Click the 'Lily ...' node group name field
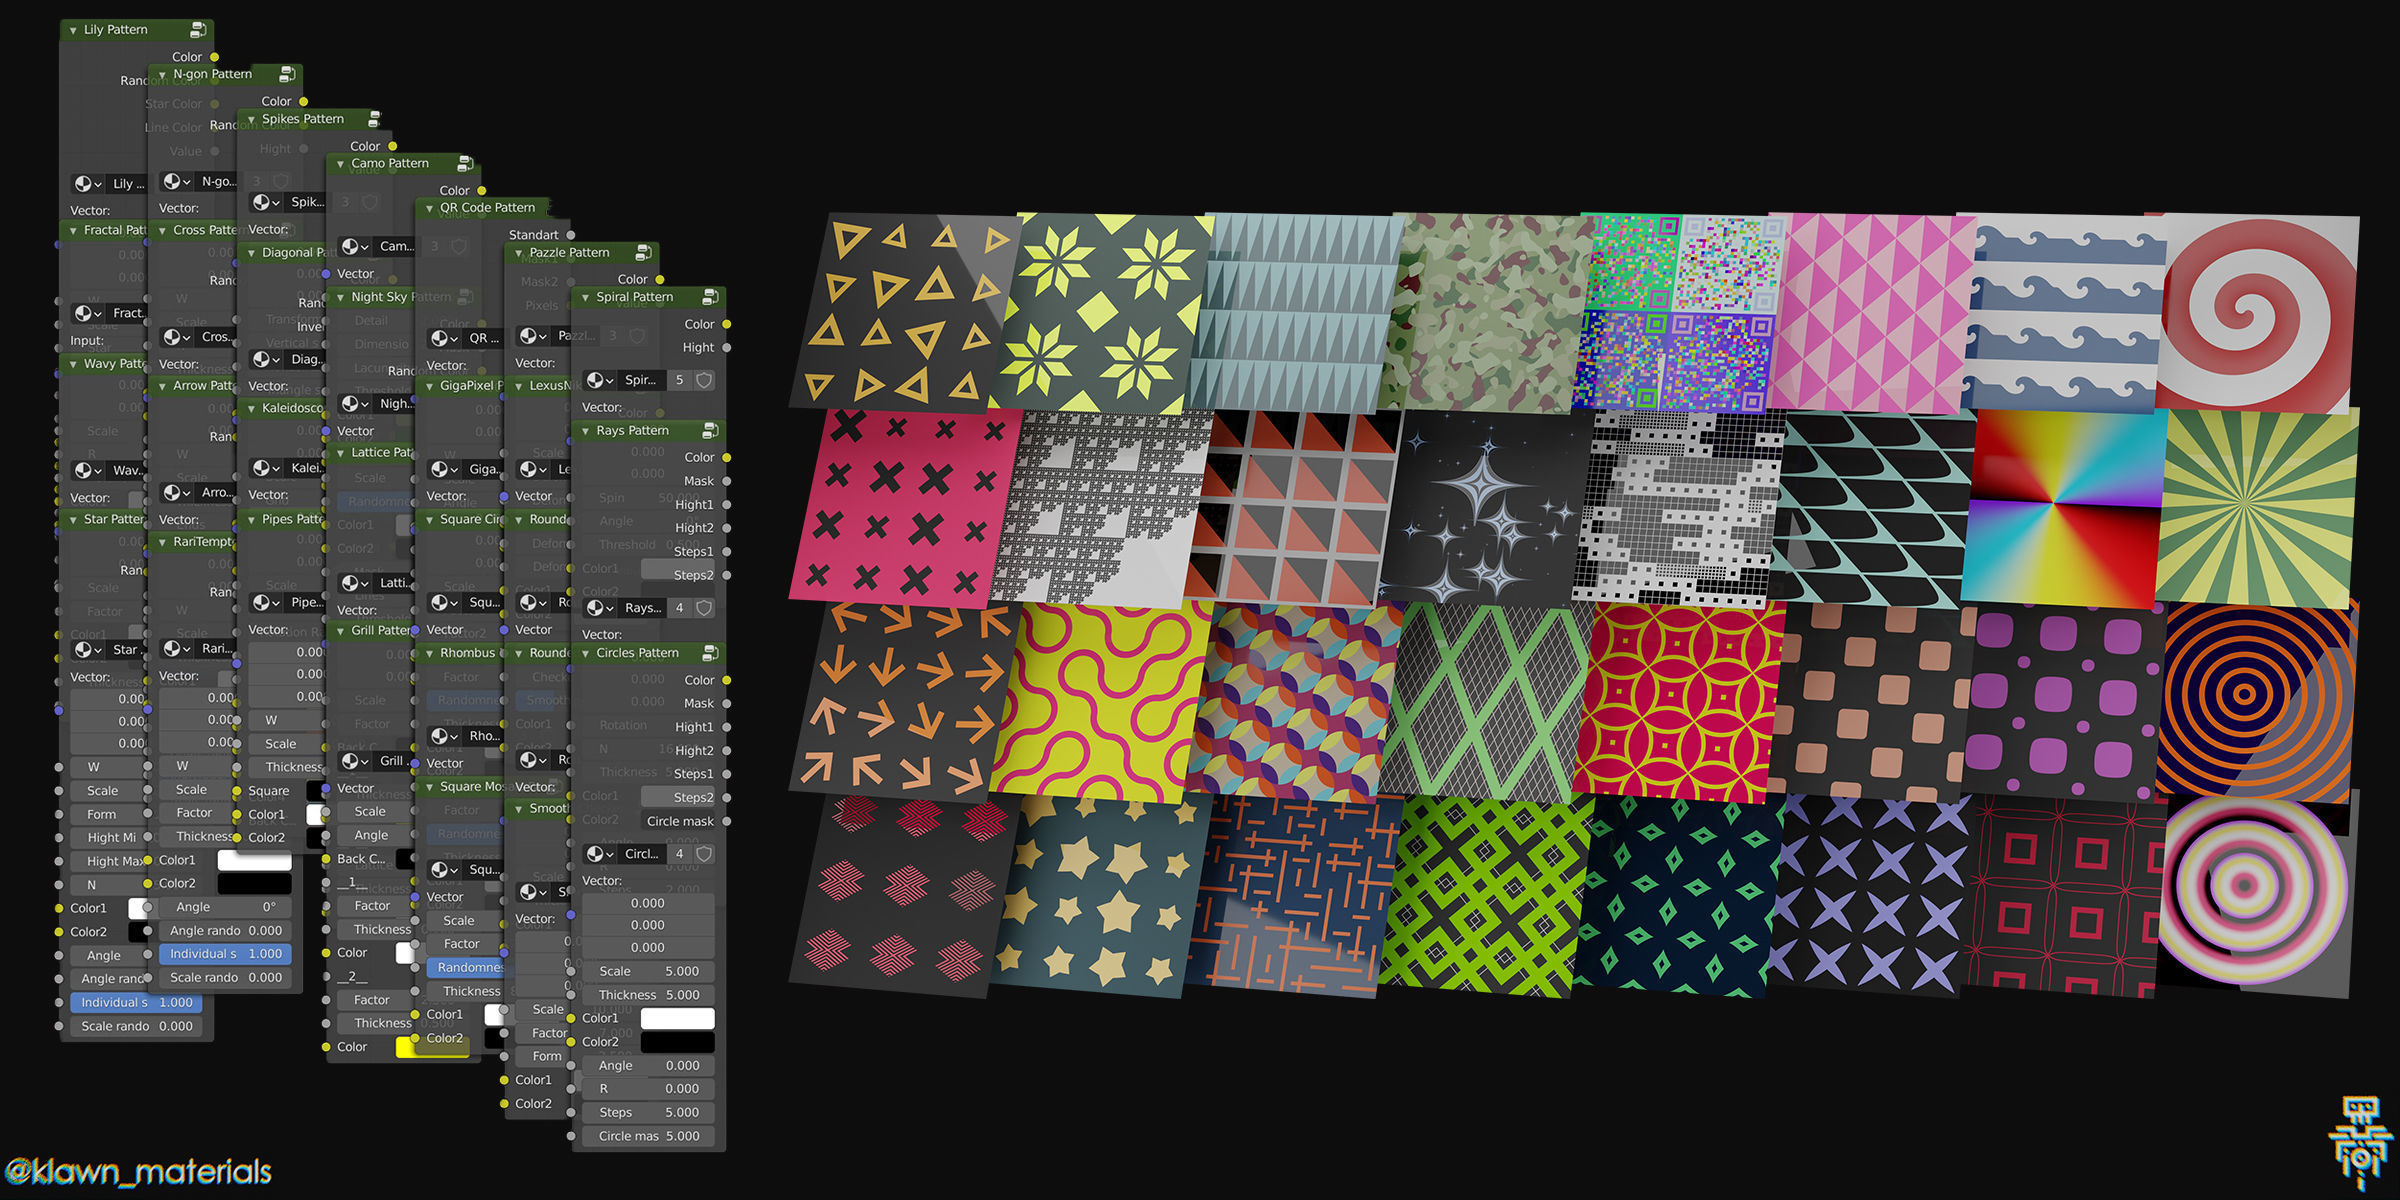 (x=128, y=184)
